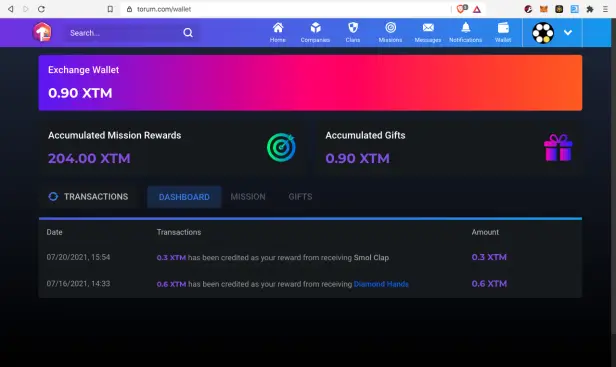Viewport: 616px width, 367px height.
Task: Click the Date column header
Action: tap(54, 232)
